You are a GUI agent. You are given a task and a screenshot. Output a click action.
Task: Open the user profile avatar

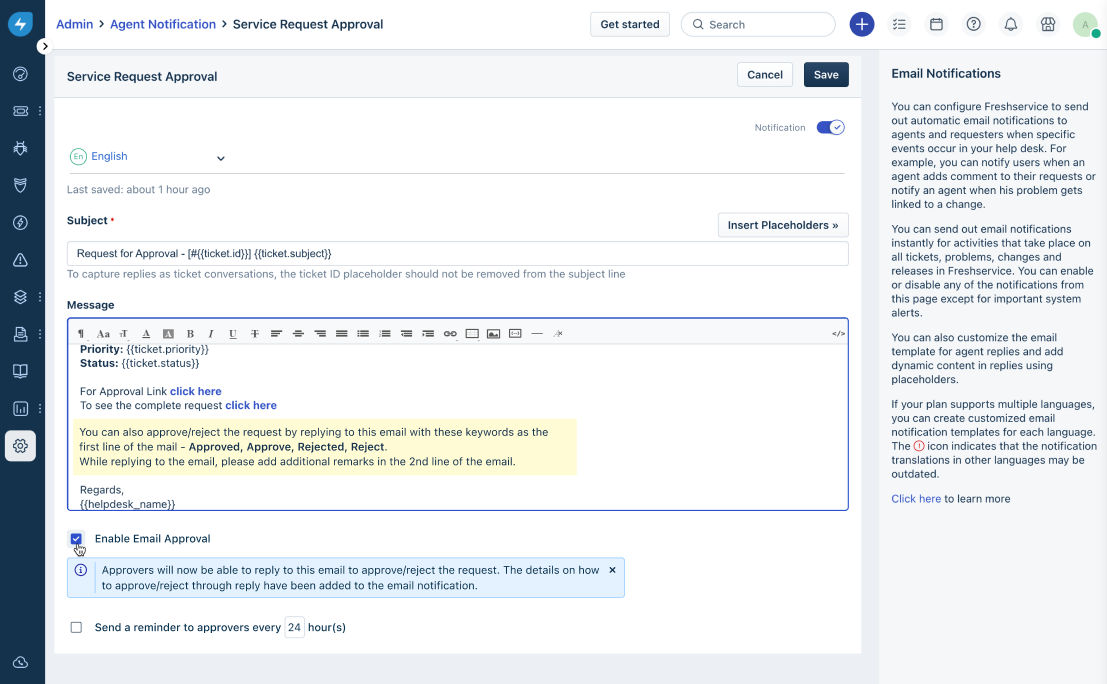[x=1085, y=25]
